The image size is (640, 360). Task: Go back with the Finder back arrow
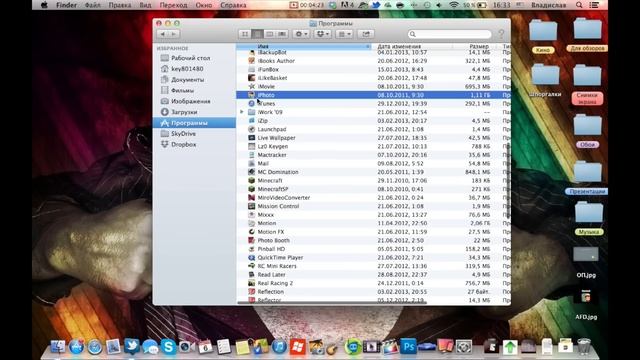tap(163, 34)
